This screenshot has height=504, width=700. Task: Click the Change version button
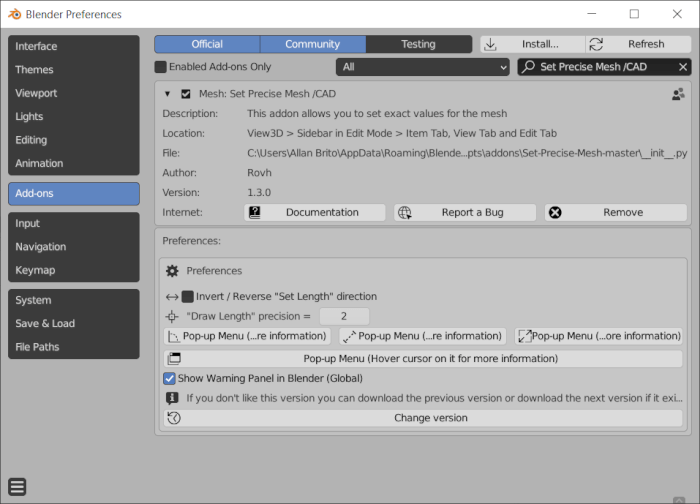tap(423, 418)
